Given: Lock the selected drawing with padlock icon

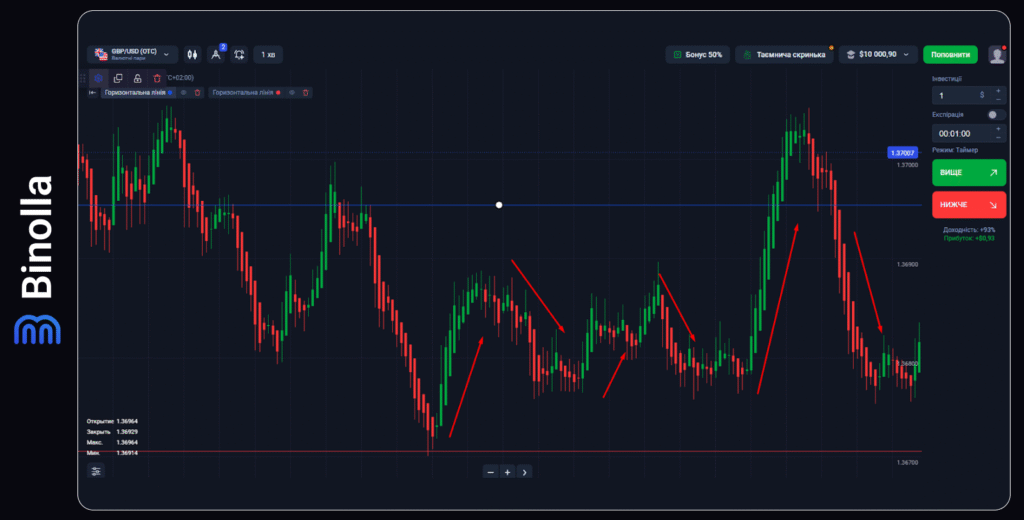Looking at the screenshot, I should tap(137, 78).
